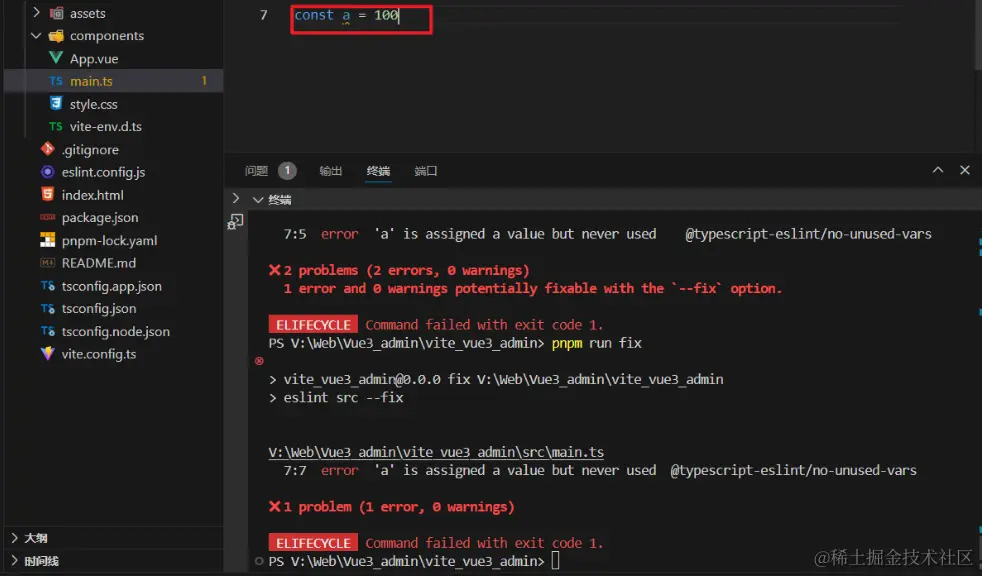Click the terminal prompt input cursor
Screen dimensions: 982x576
coord(555,560)
